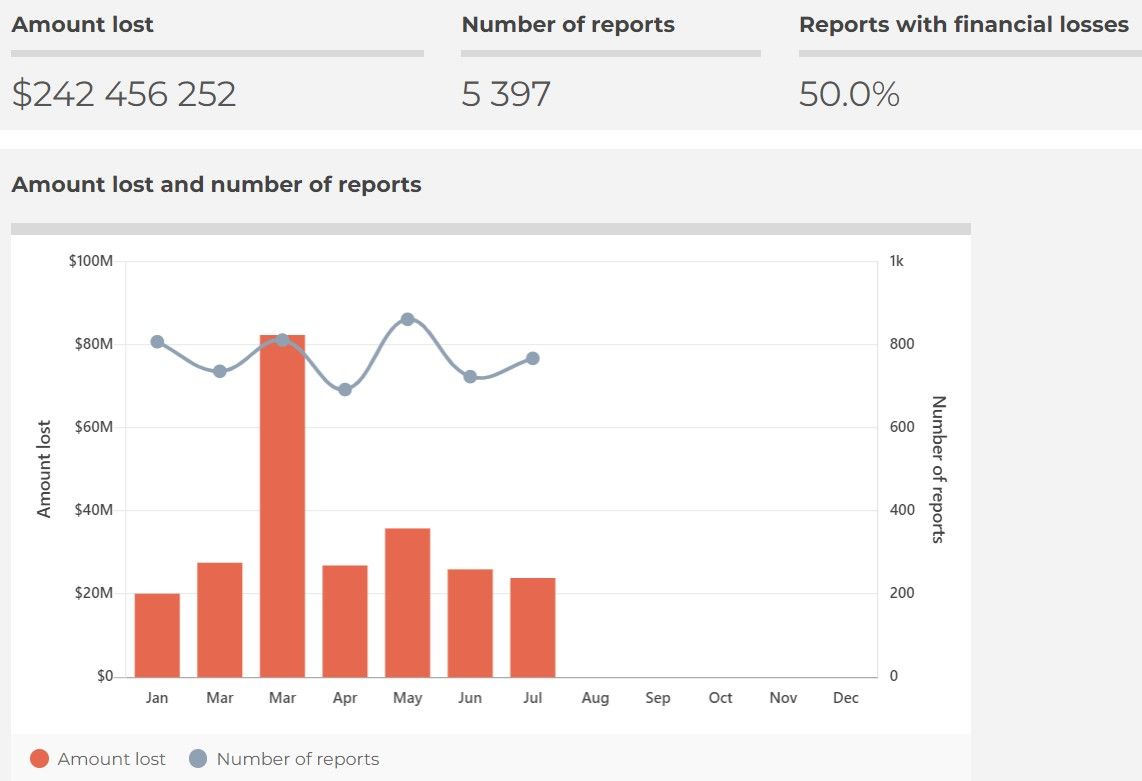Click the 50.0% financial losses figure
The width and height of the screenshot is (1142, 781).
tap(849, 94)
